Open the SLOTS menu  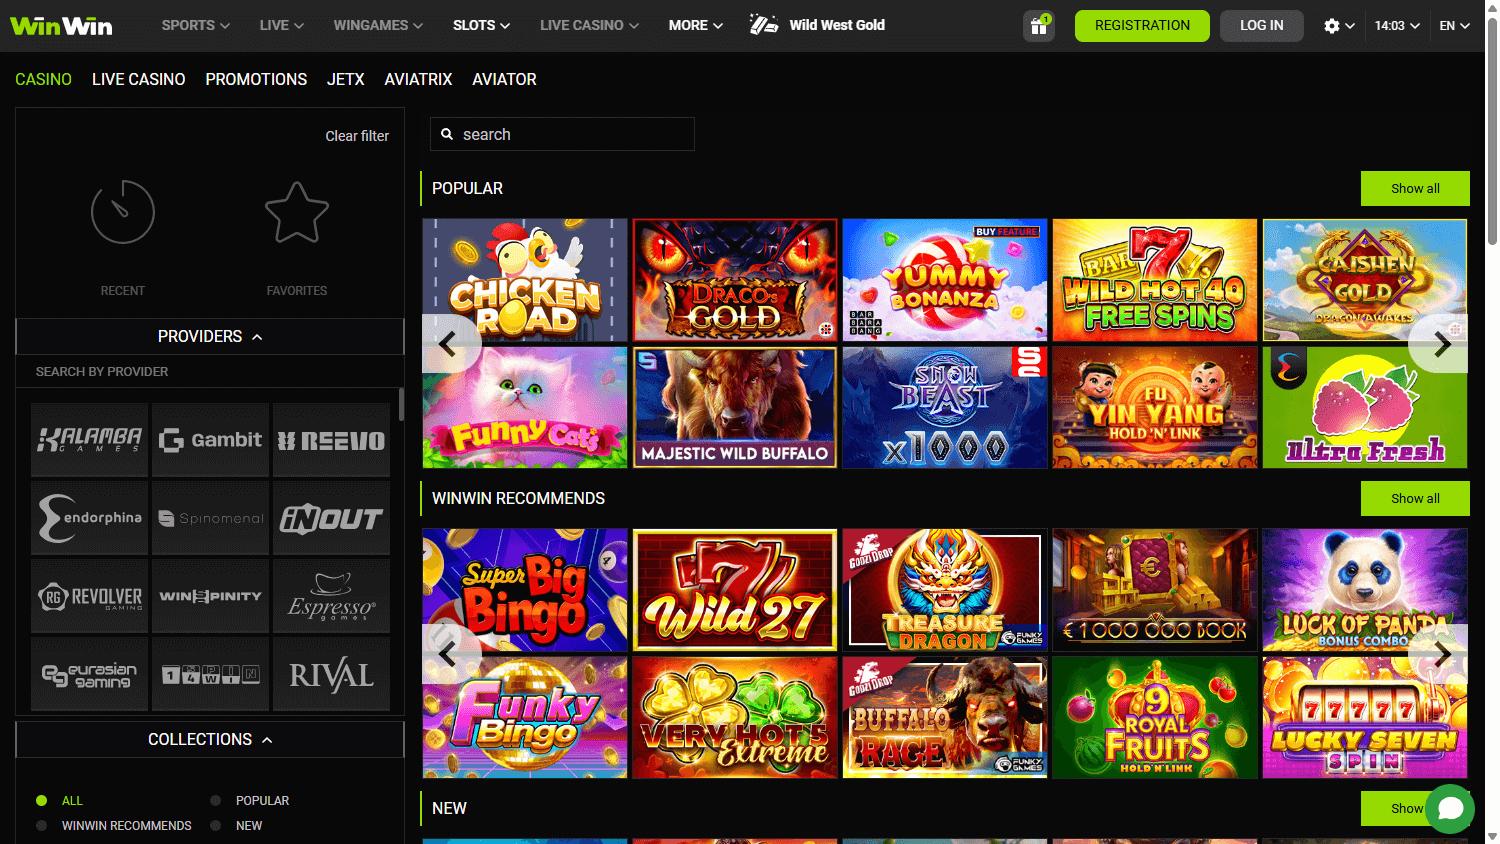pos(481,25)
